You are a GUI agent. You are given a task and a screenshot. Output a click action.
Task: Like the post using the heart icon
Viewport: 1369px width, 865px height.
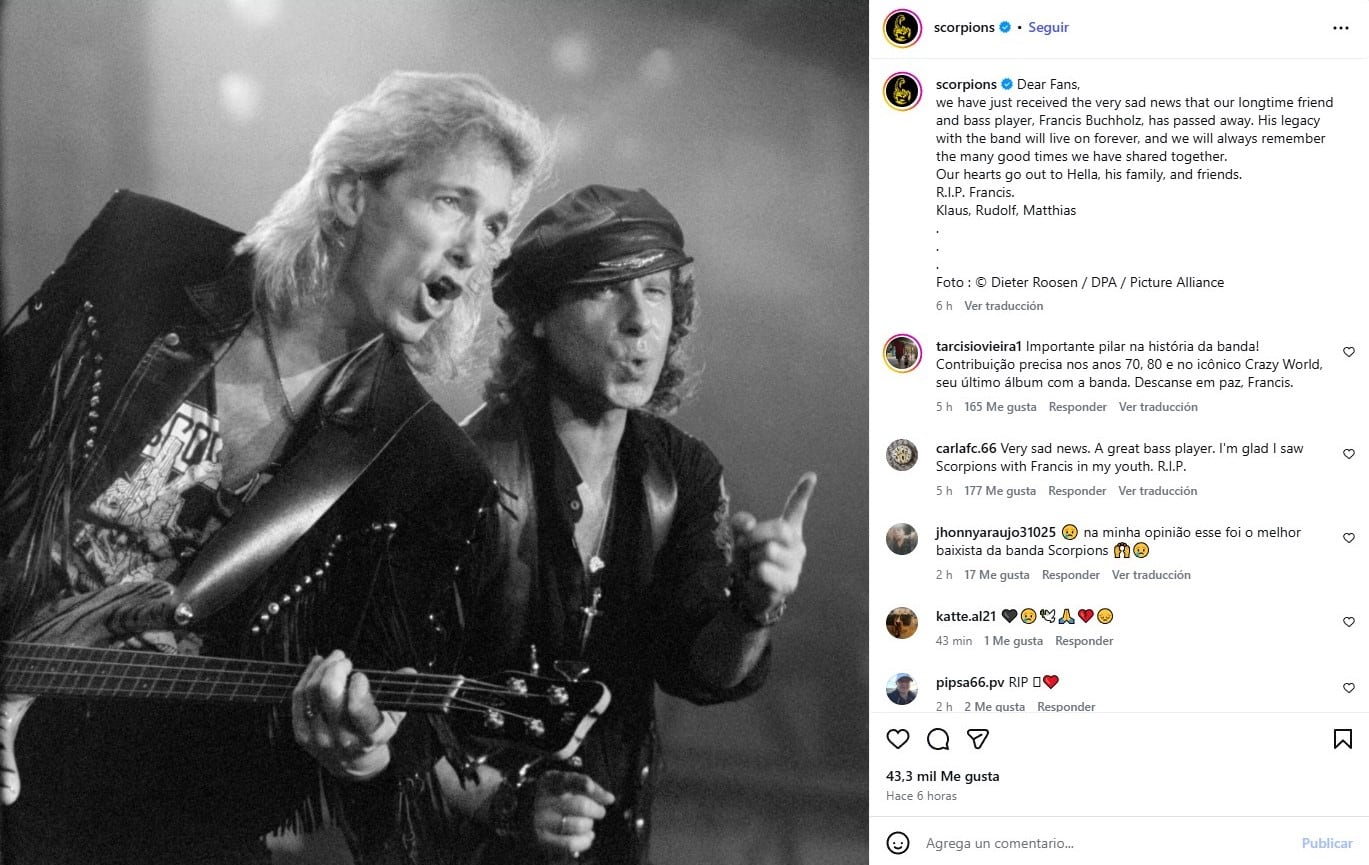pos(897,738)
